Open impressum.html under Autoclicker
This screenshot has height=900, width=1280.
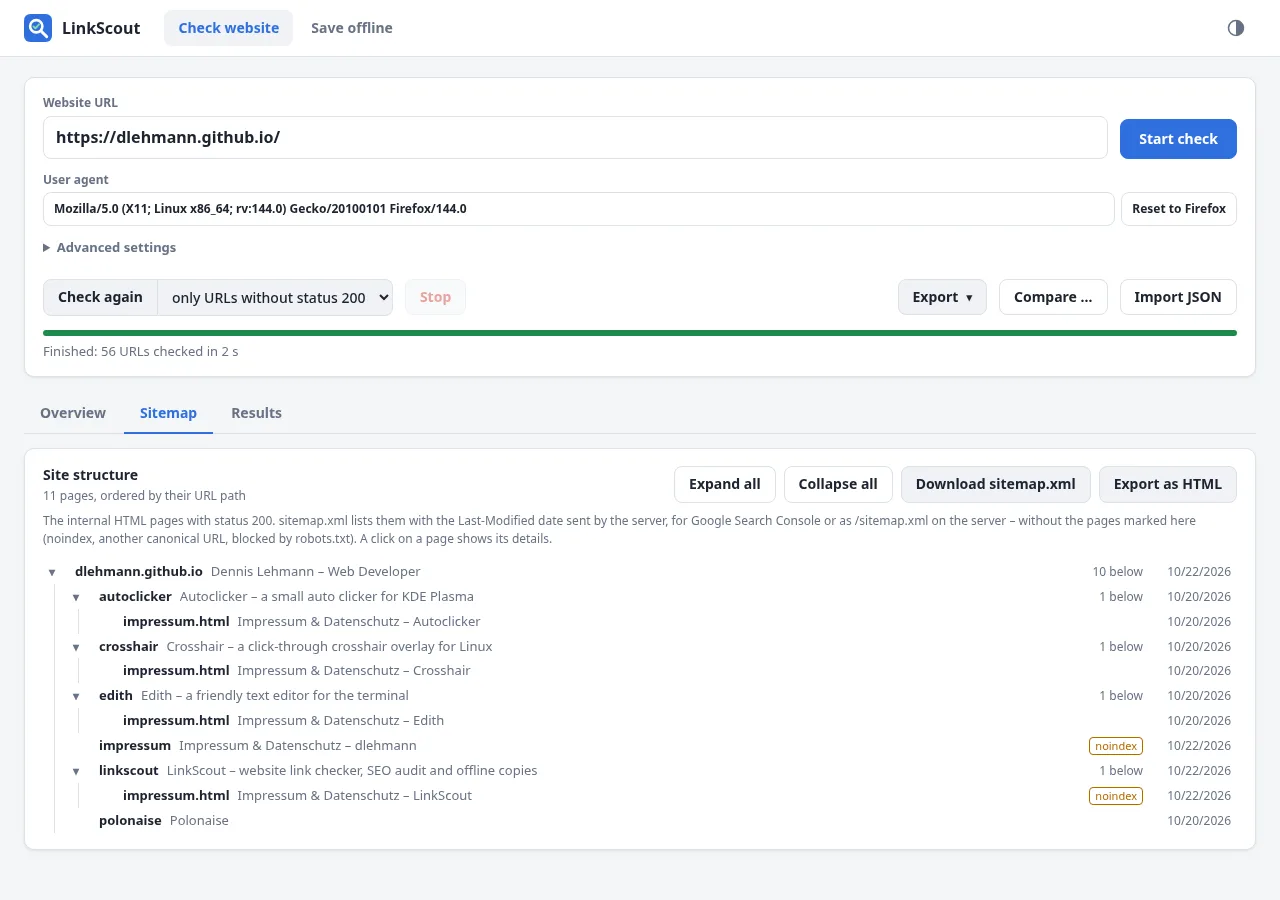[664, 621]
